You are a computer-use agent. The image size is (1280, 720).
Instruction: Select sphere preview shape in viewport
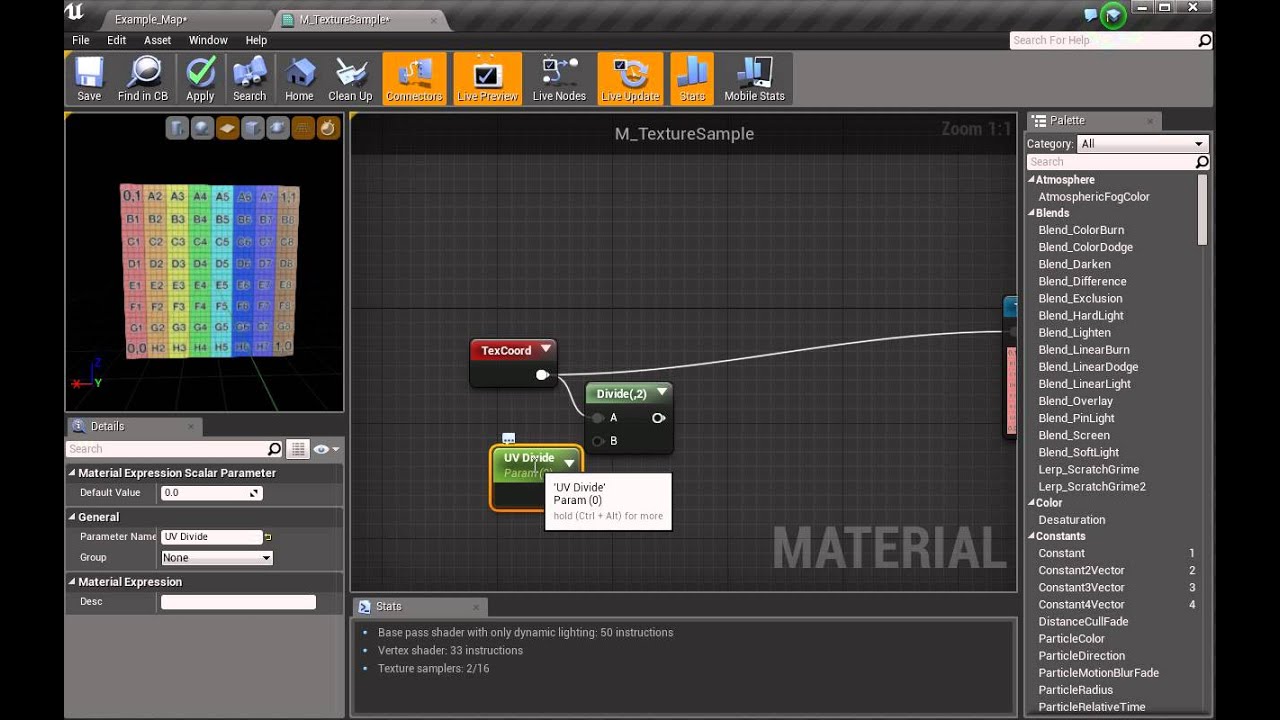[202, 128]
